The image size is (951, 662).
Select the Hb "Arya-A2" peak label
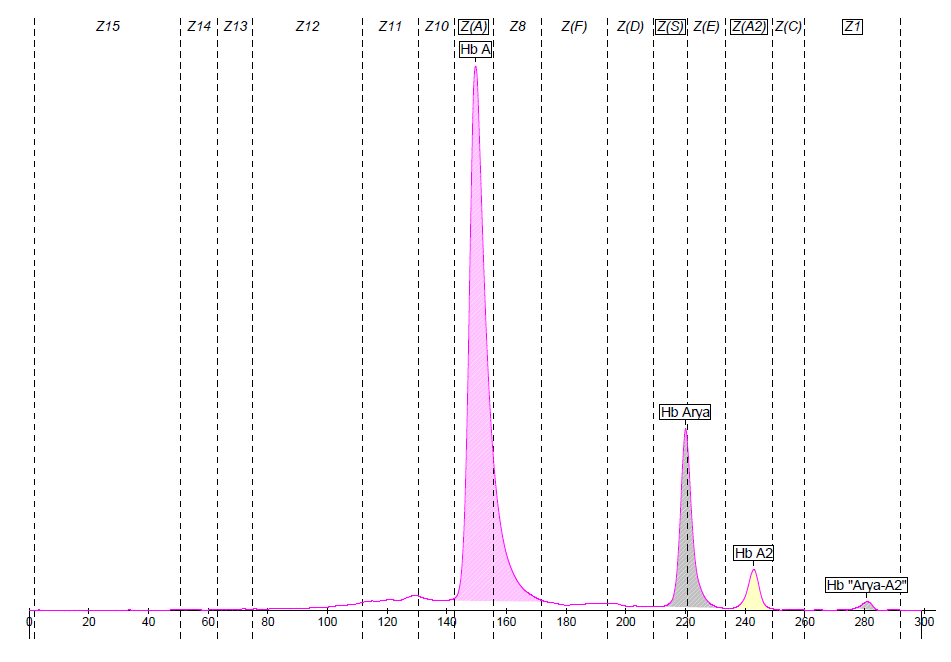pyautogui.click(x=866, y=585)
